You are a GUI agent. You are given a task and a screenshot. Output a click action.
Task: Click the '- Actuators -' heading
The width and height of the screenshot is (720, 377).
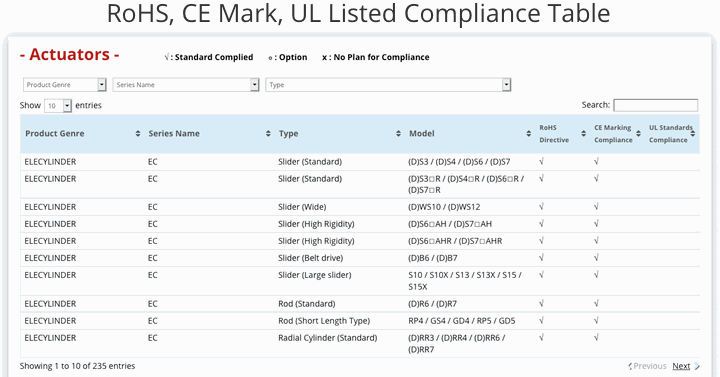pyautogui.click(x=70, y=55)
